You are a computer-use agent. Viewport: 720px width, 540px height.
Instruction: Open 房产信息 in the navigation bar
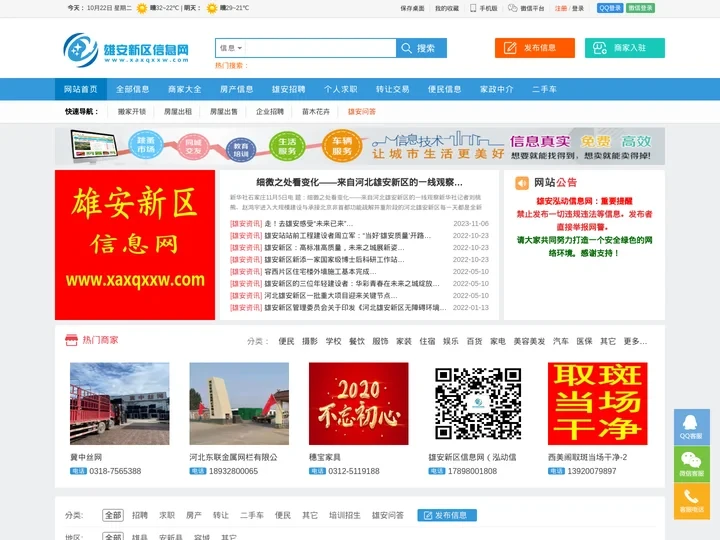tap(236, 89)
